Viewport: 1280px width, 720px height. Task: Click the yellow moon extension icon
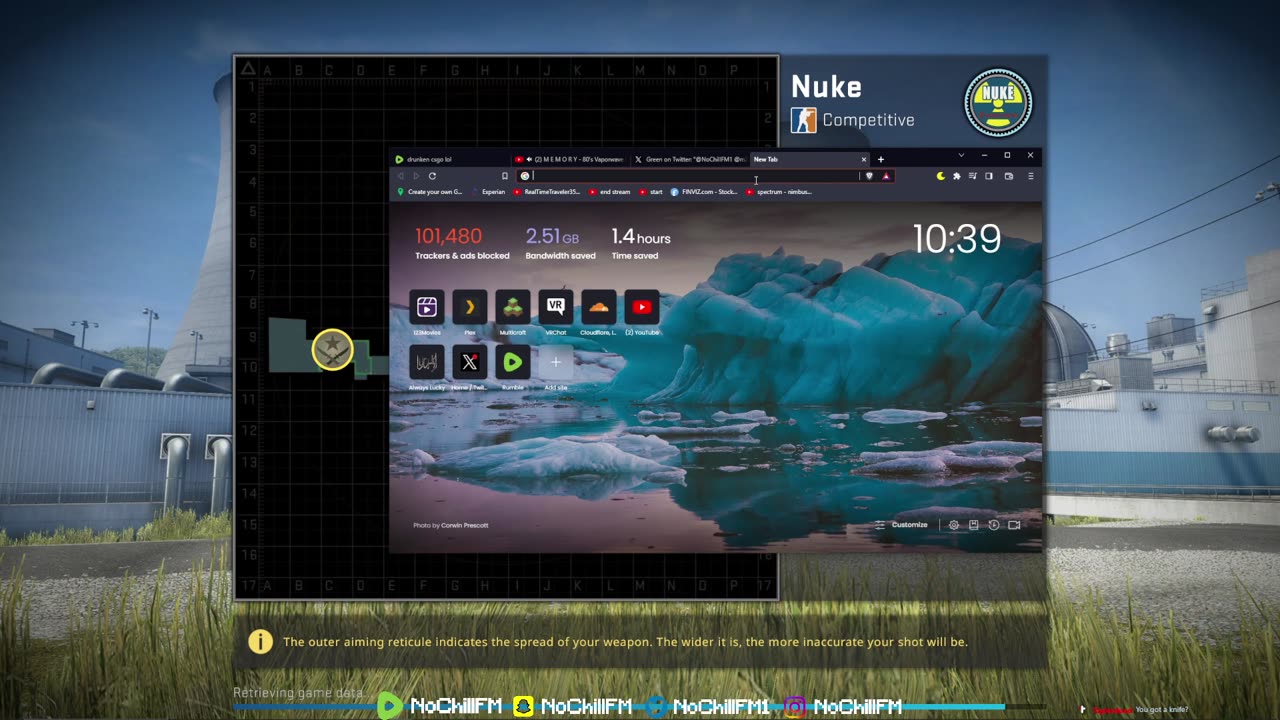coord(941,176)
